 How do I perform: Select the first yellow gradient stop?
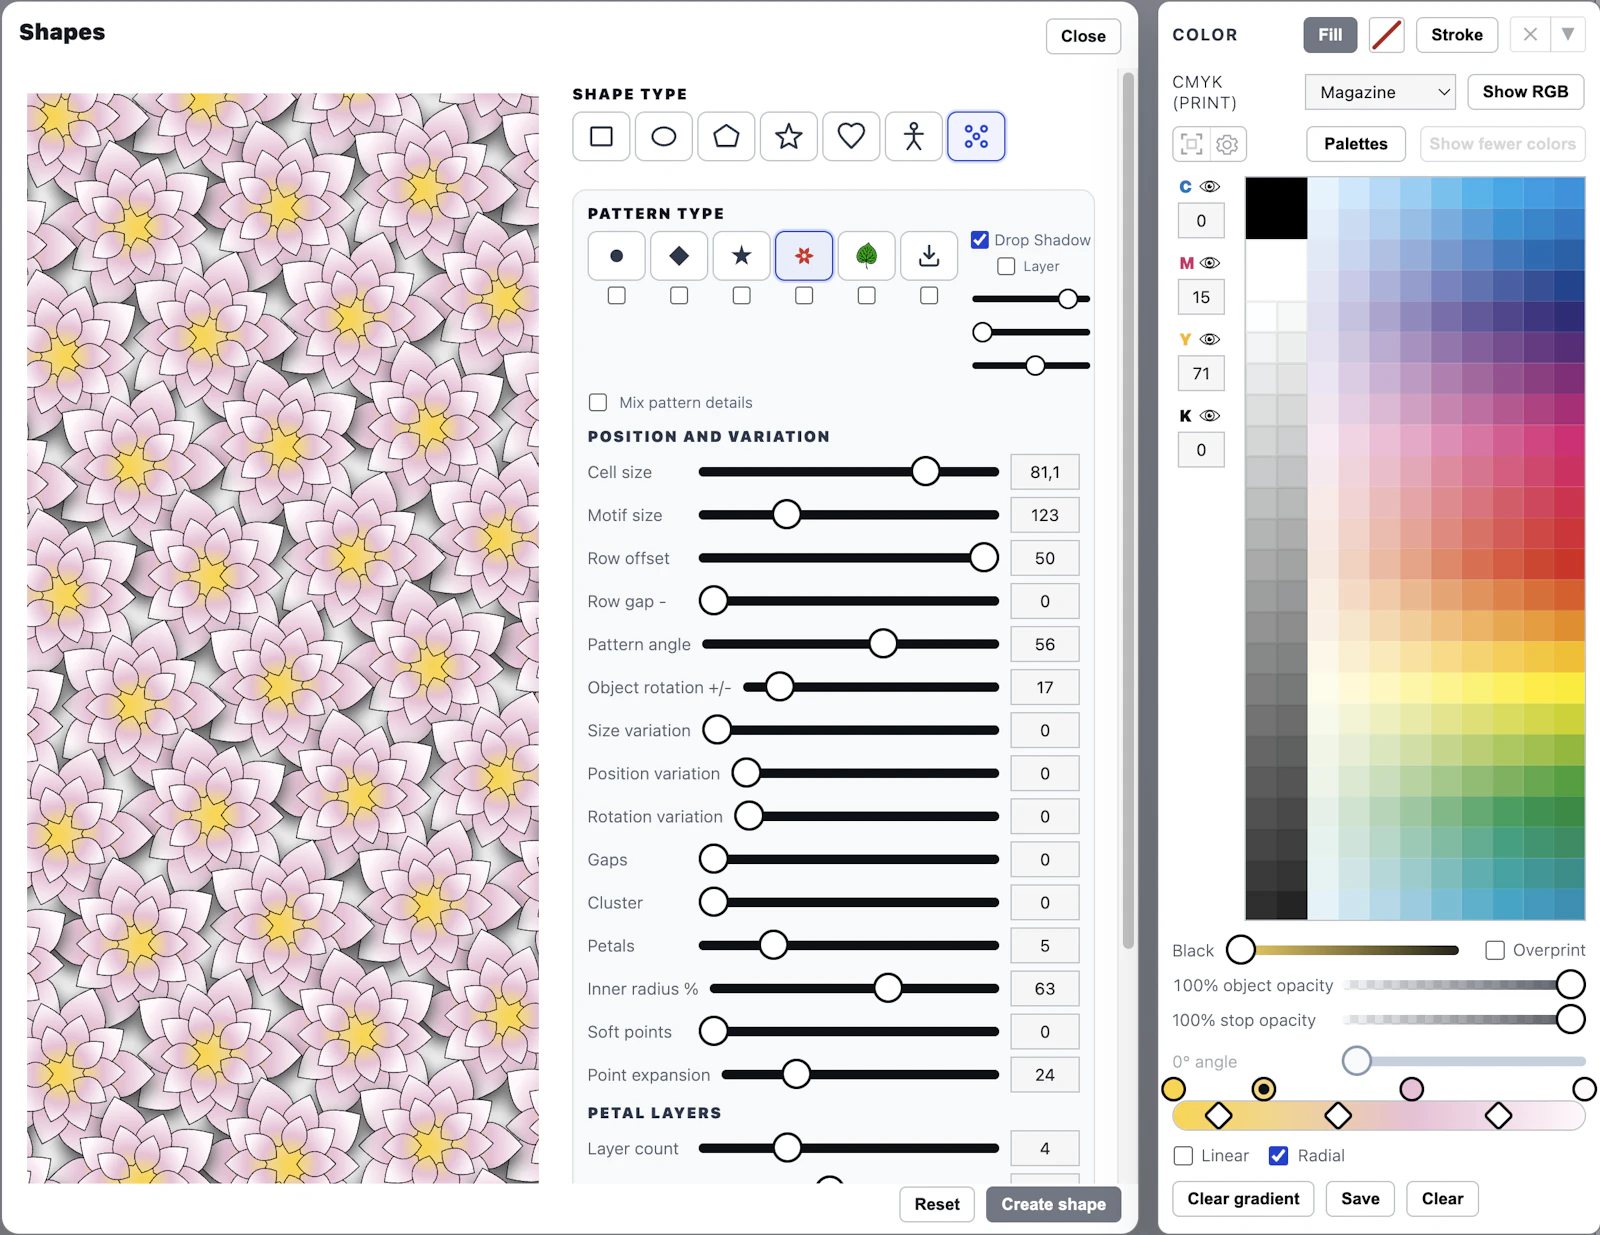(1174, 1089)
